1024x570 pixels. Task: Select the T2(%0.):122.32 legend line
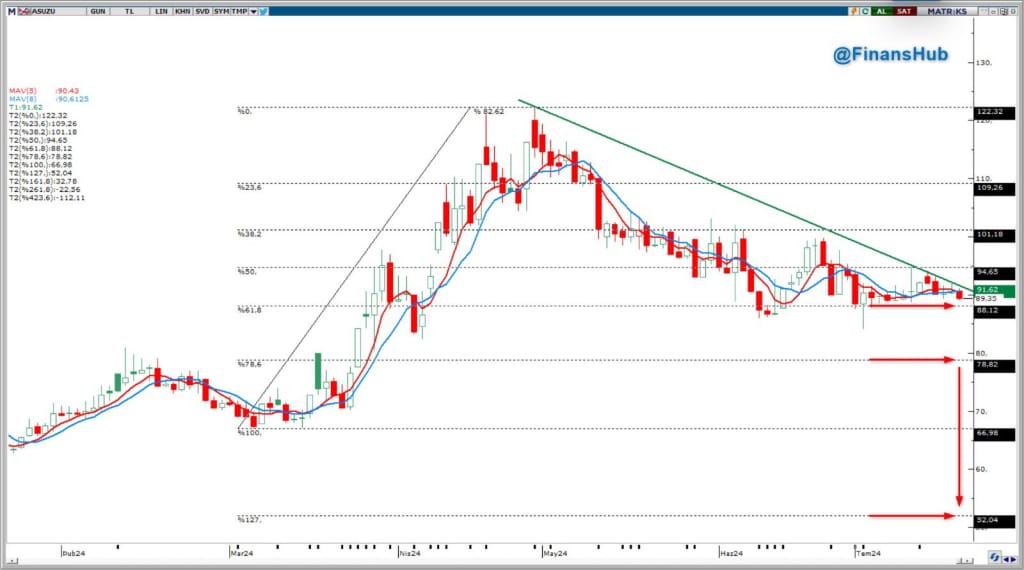coord(38,116)
